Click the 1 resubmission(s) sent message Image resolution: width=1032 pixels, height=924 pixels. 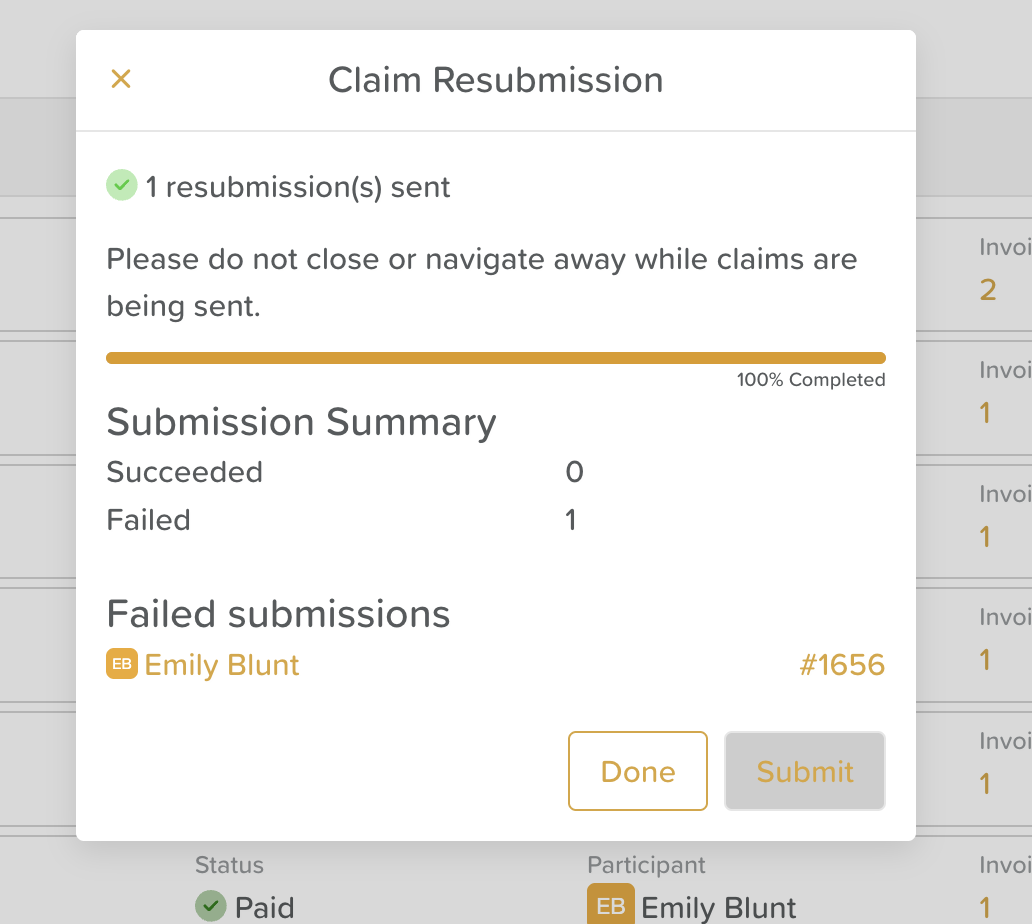[x=298, y=187]
